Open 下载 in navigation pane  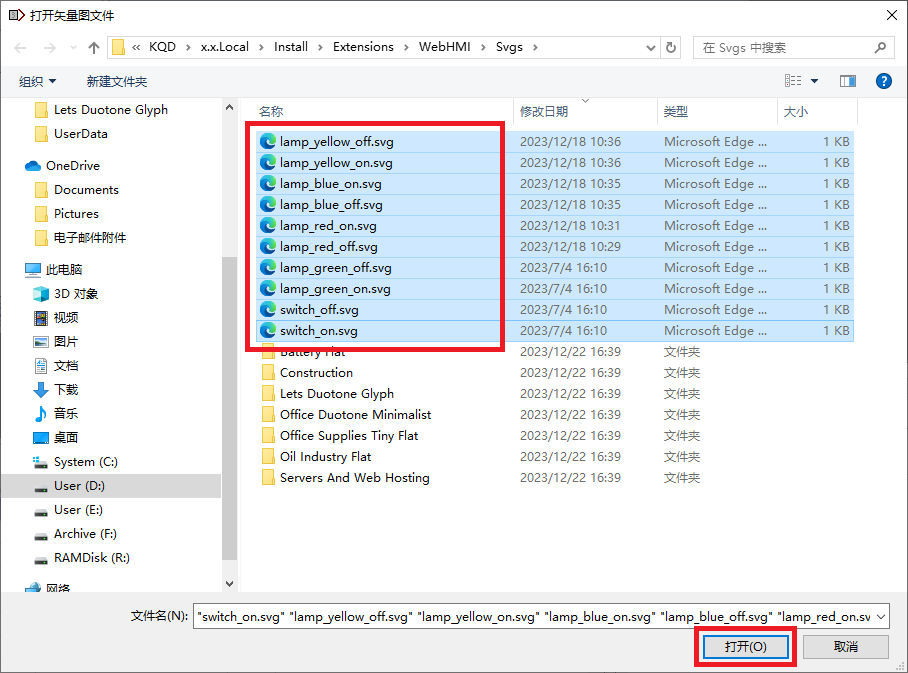tap(66, 390)
